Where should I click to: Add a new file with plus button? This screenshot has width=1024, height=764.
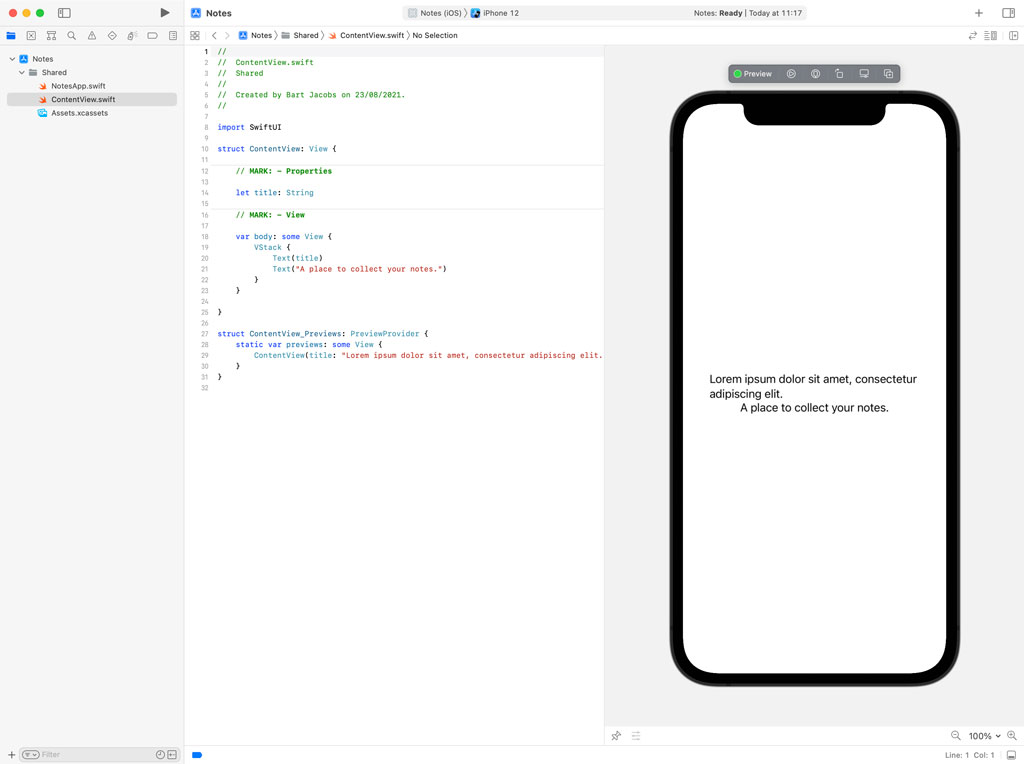(11, 754)
